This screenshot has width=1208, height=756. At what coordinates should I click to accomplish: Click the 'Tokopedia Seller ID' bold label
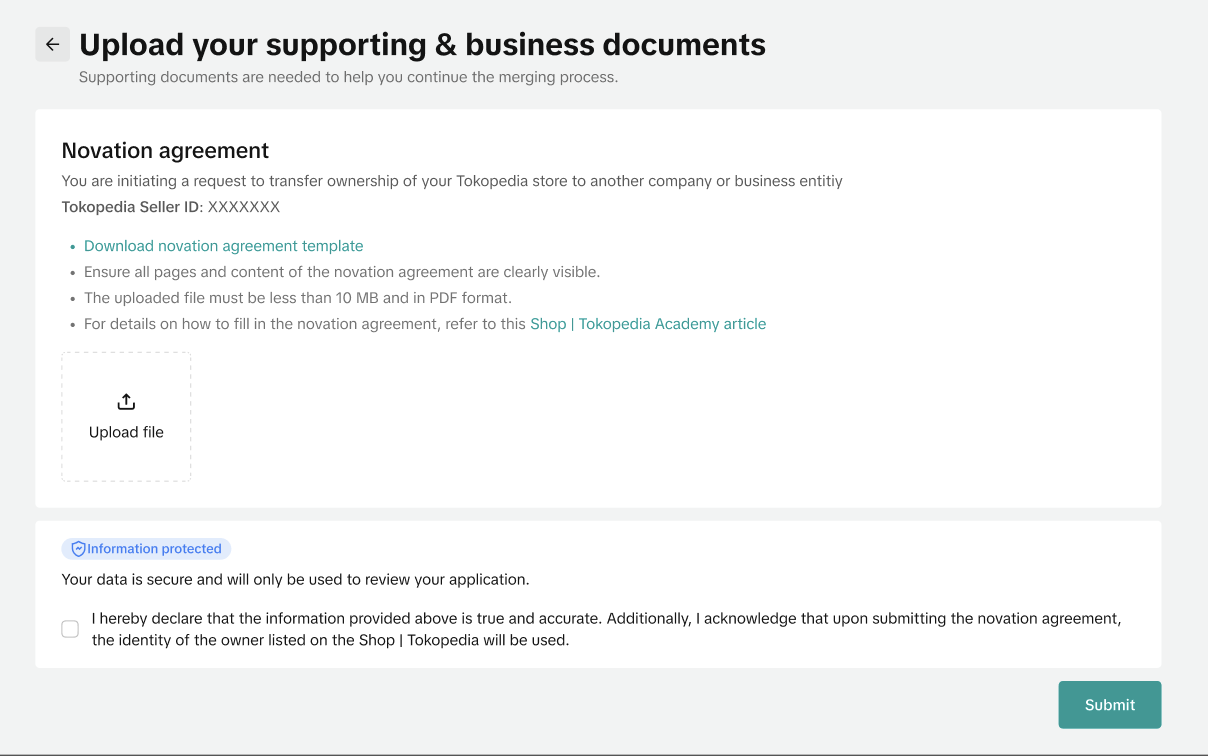click(x=130, y=207)
